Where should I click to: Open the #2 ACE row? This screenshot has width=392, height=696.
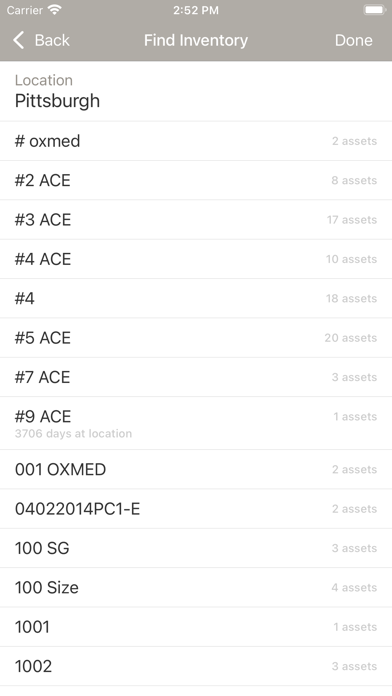[196, 181]
